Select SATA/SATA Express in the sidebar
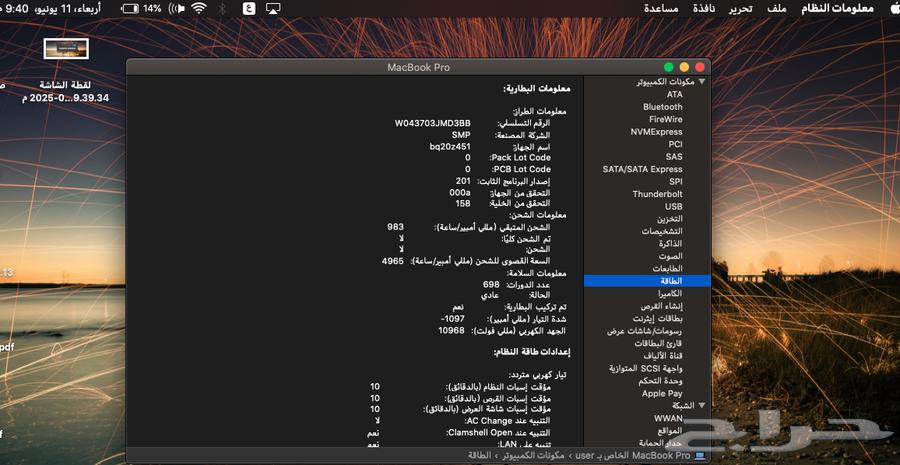 [x=642, y=169]
